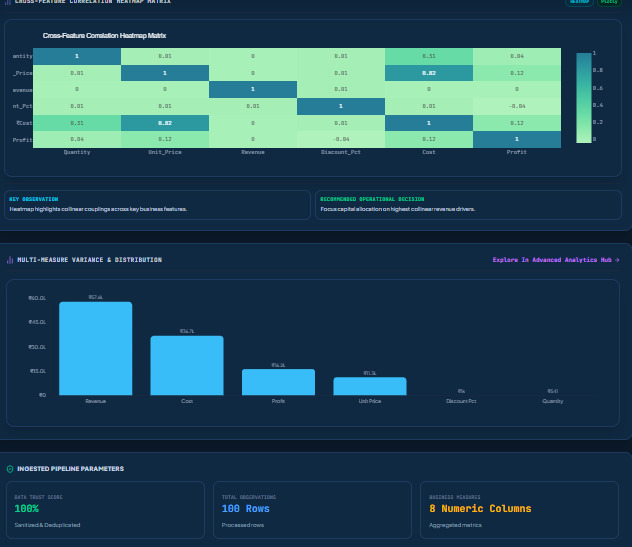Click the 0.82 cell in the Unit_Price row, Cost column

click(x=429, y=73)
